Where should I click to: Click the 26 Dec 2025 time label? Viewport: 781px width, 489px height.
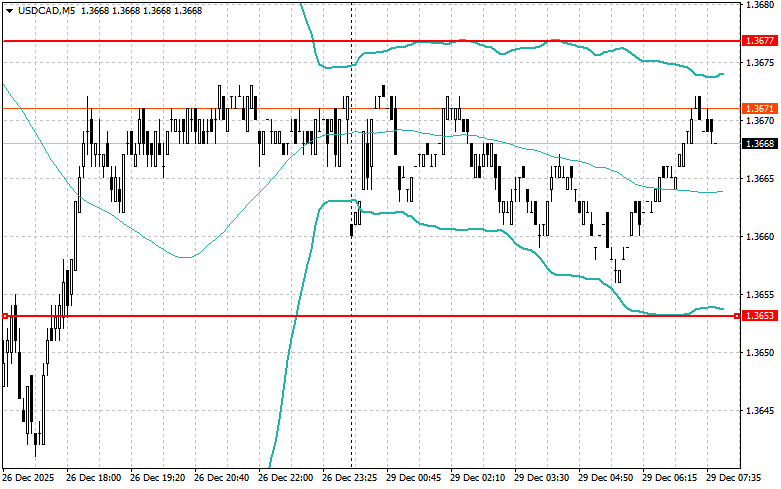(x=28, y=478)
